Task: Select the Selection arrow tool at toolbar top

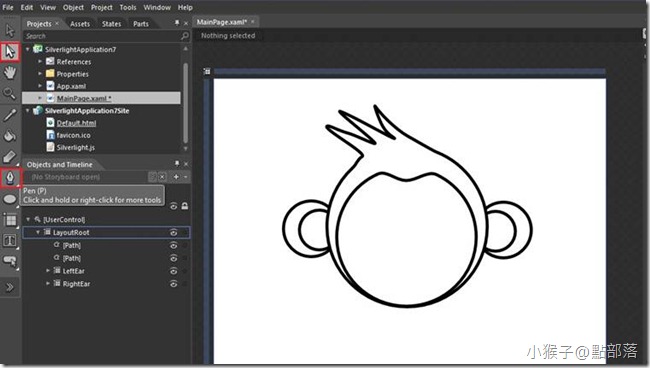Action: click(10, 30)
